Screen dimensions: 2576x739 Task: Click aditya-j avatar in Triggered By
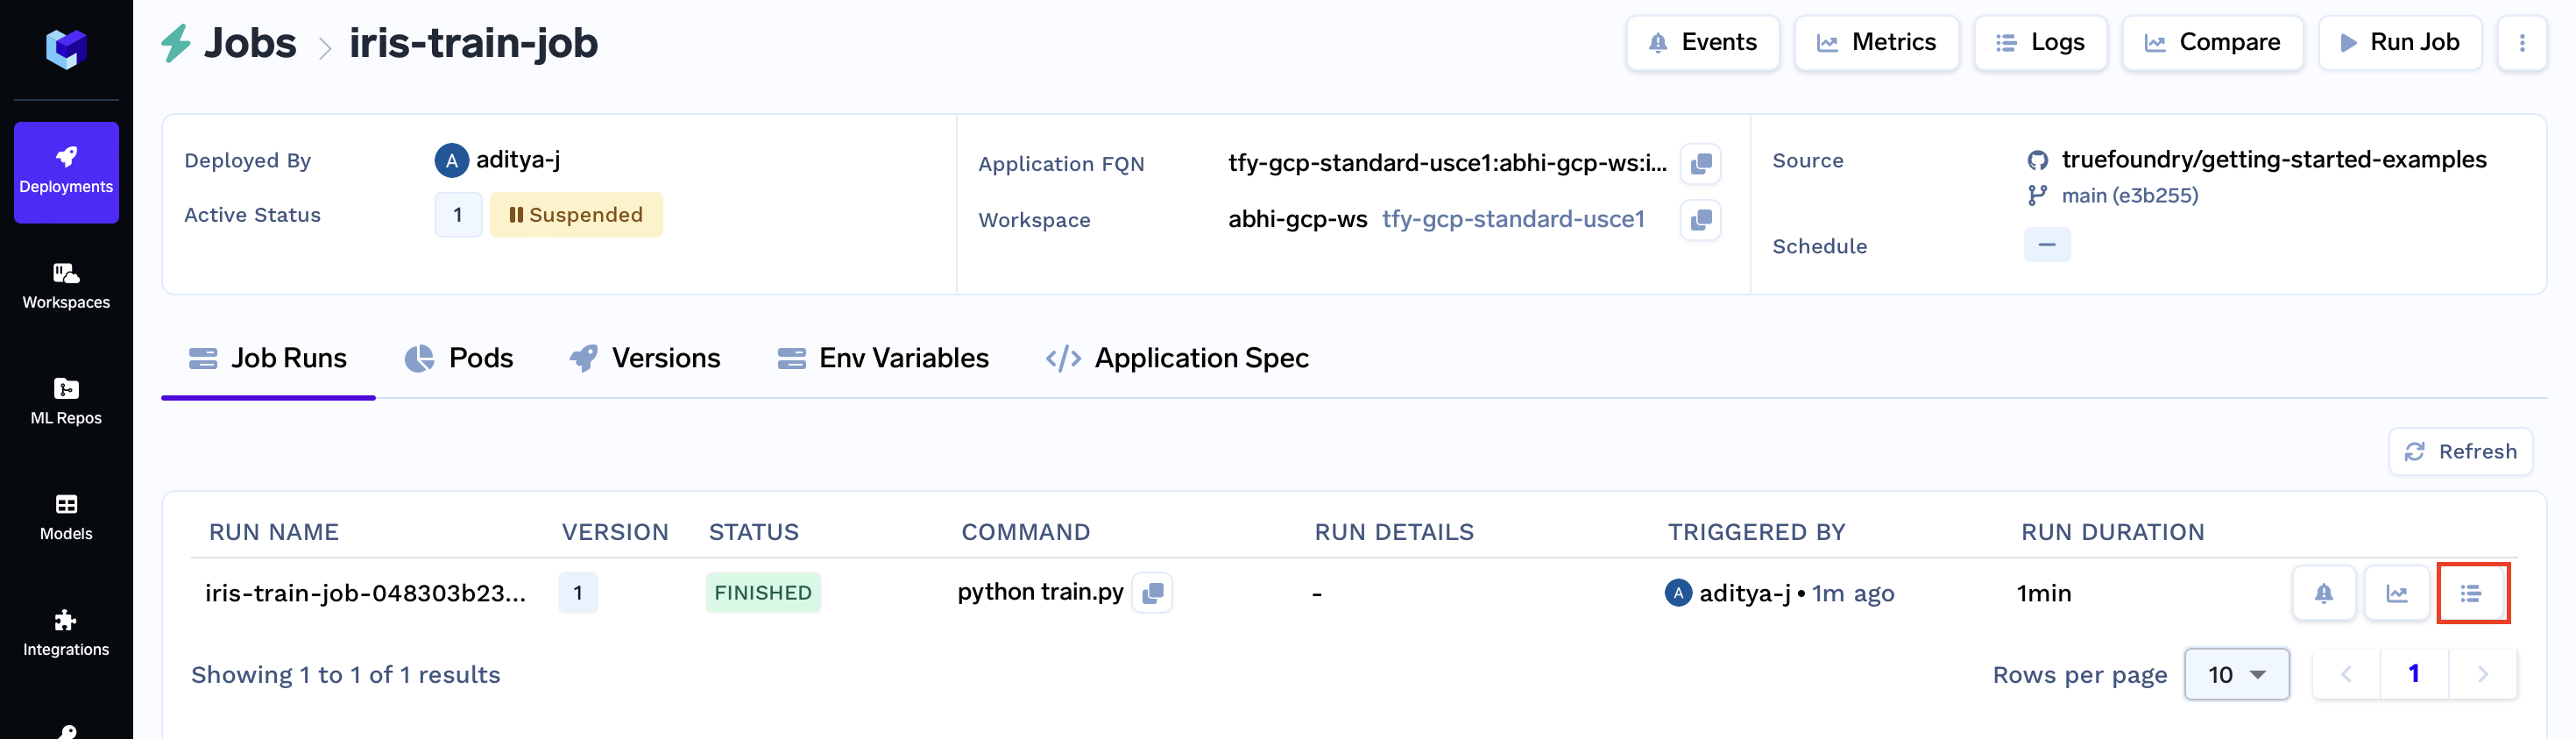click(1678, 593)
